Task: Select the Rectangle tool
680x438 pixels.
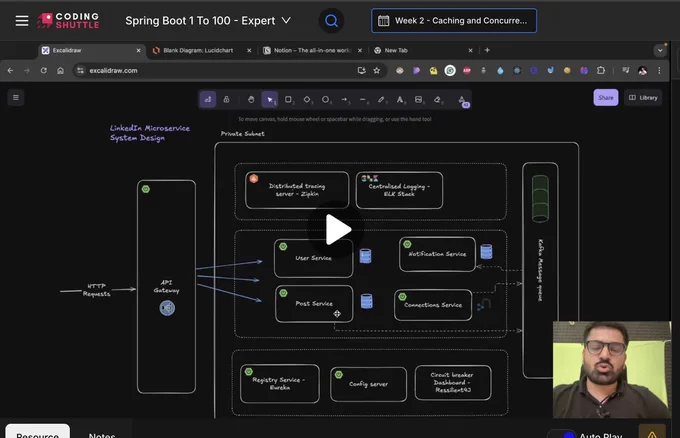Action: coord(288,100)
